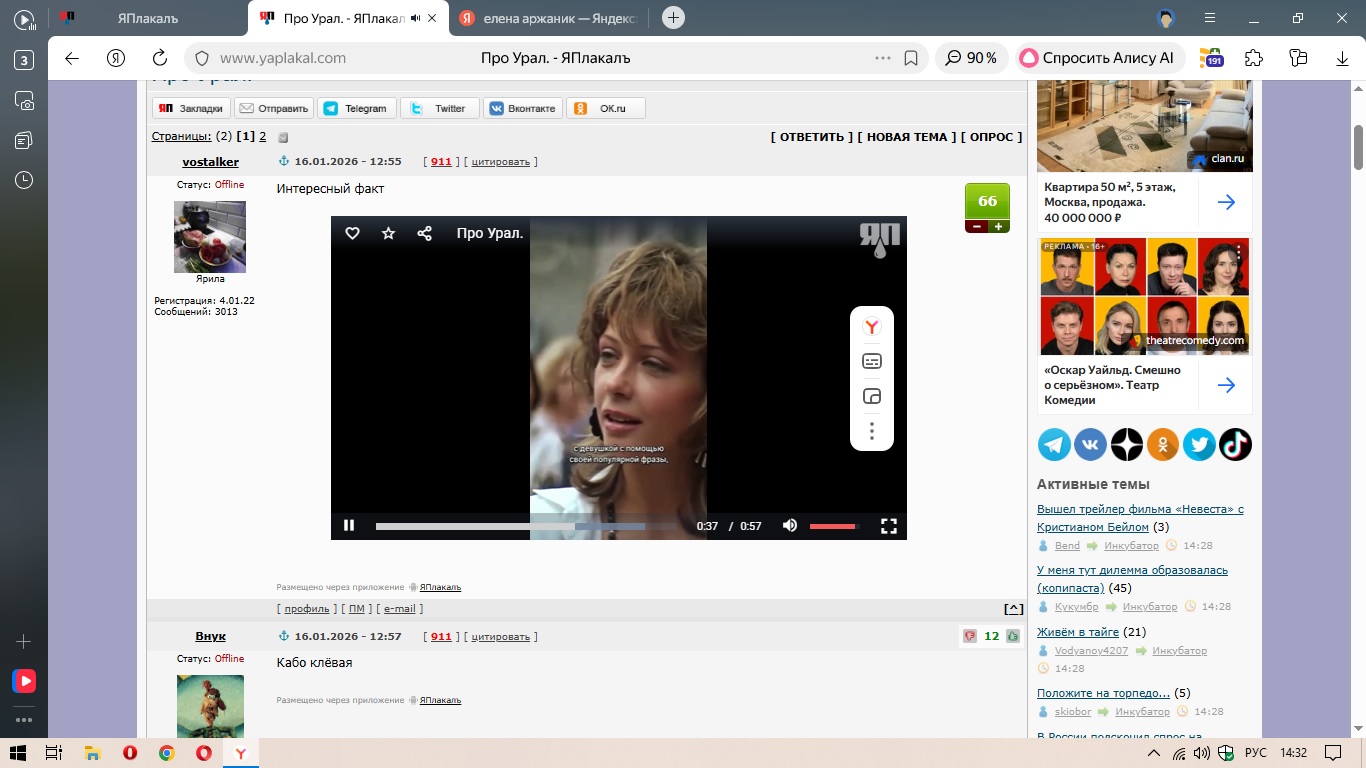Pause the video playback
The width and height of the screenshot is (1366, 768).
coord(349,525)
